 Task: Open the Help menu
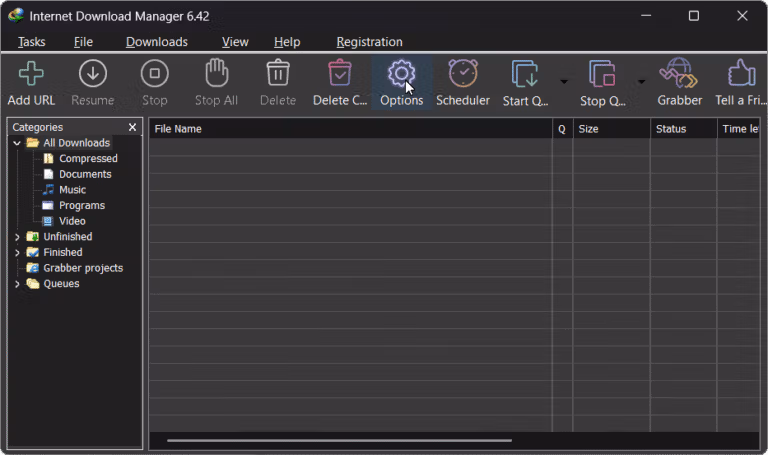pos(287,42)
